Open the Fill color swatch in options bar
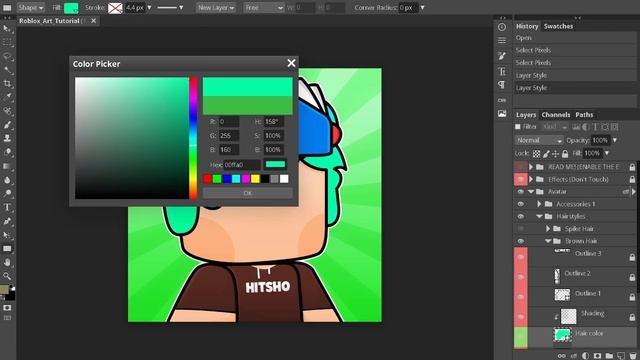The width and height of the screenshot is (640, 360). (71, 8)
